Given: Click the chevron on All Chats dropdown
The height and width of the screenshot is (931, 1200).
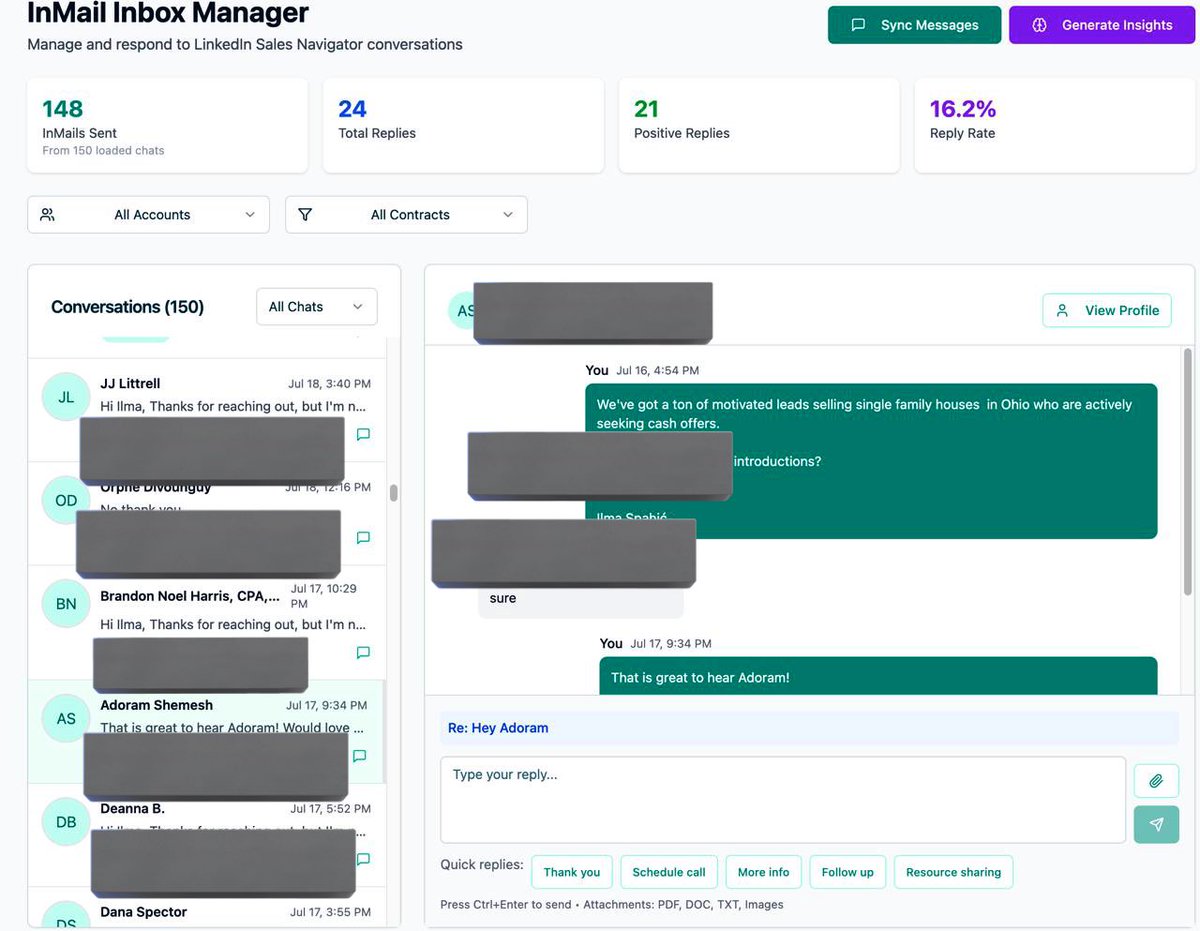Looking at the screenshot, I should (357, 307).
